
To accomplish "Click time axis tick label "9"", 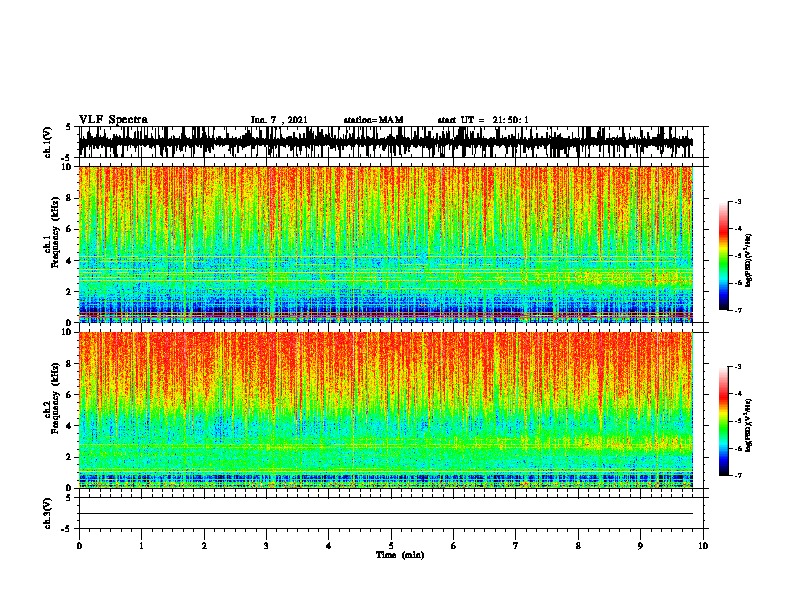I will [x=640, y=546].
